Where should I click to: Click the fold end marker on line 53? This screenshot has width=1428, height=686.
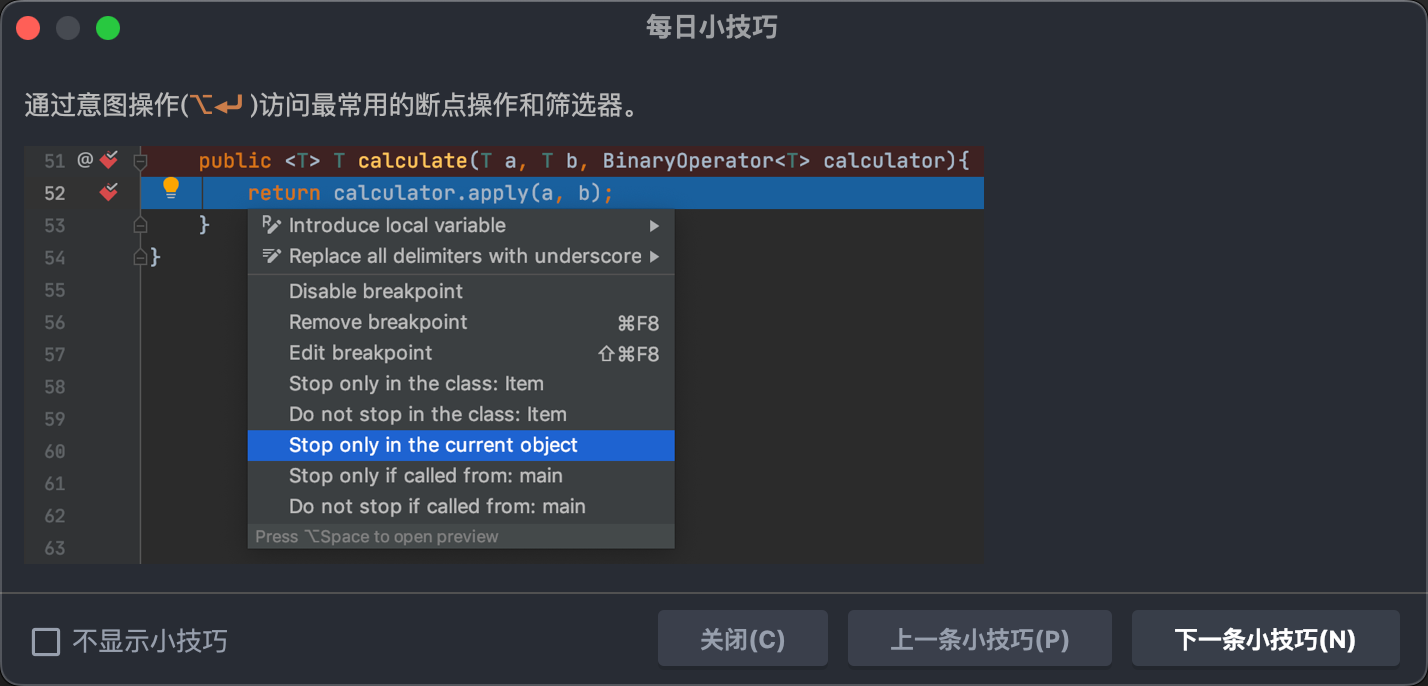(x=141, y=226)
